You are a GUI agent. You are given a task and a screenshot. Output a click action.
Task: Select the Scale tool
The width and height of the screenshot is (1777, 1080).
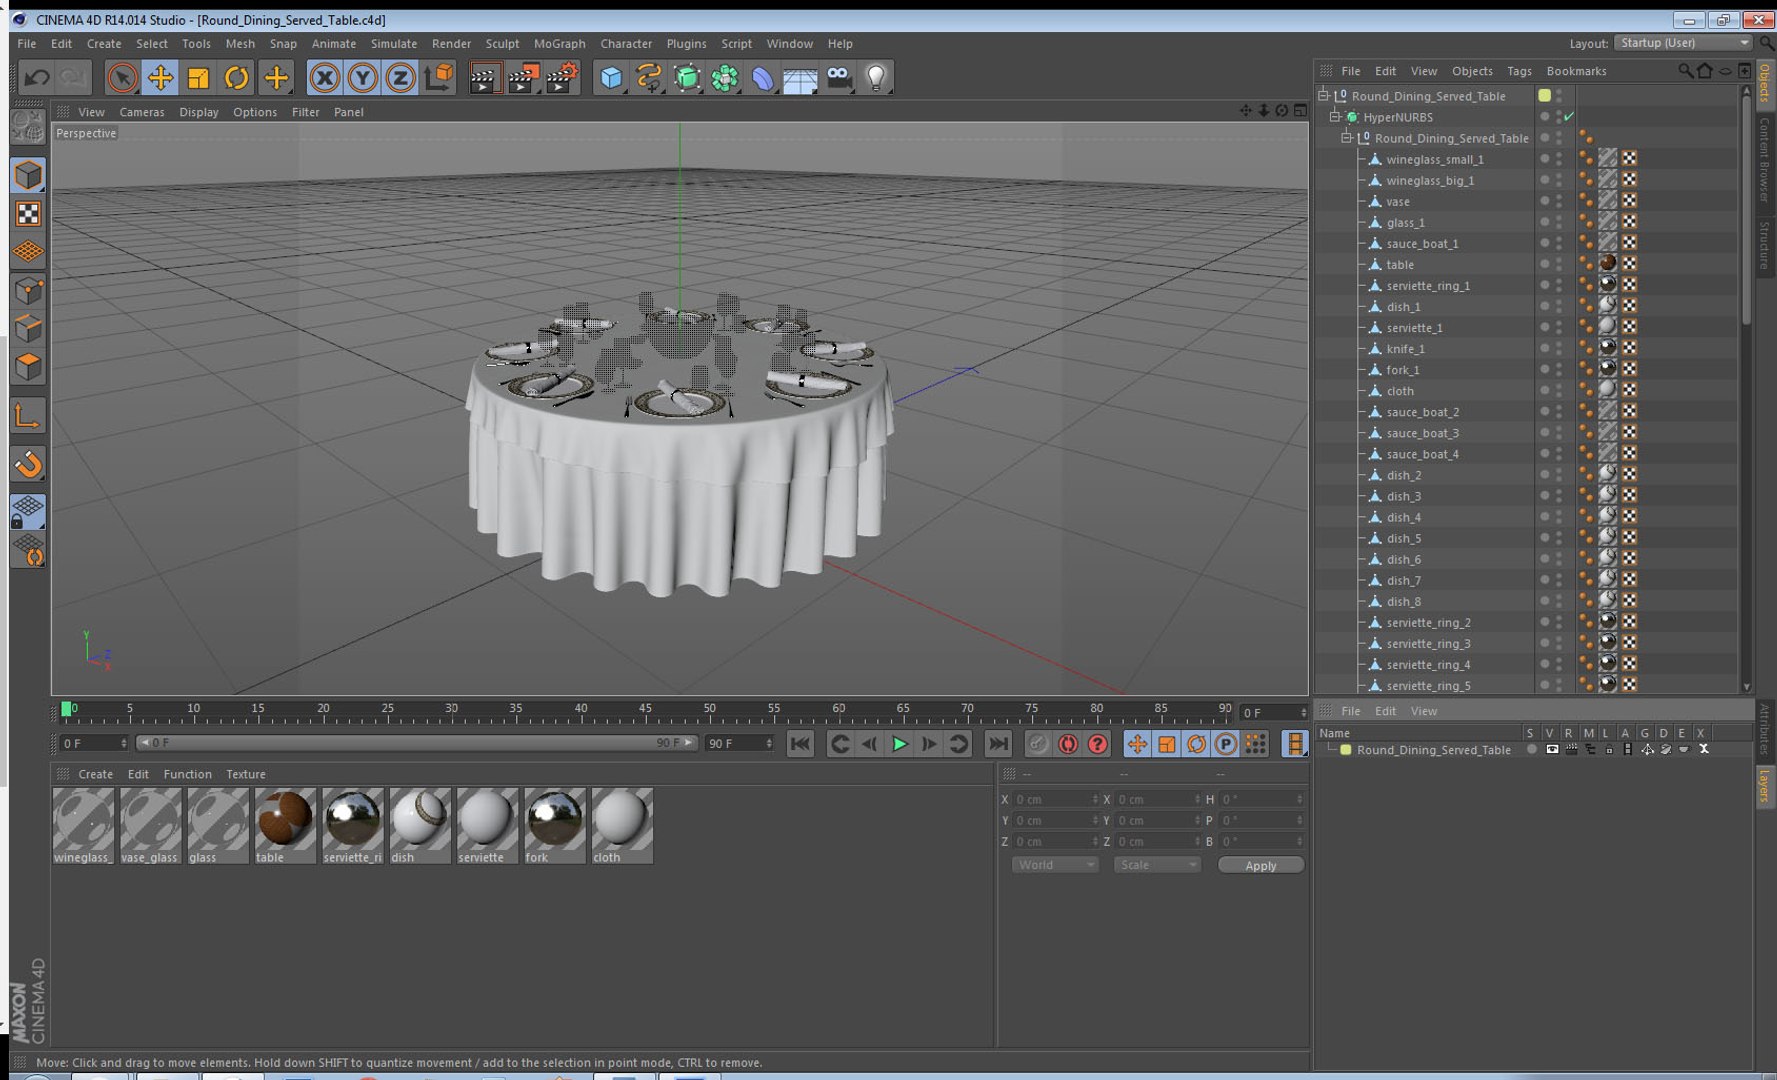pyautogui.click(x=198, y=77)
